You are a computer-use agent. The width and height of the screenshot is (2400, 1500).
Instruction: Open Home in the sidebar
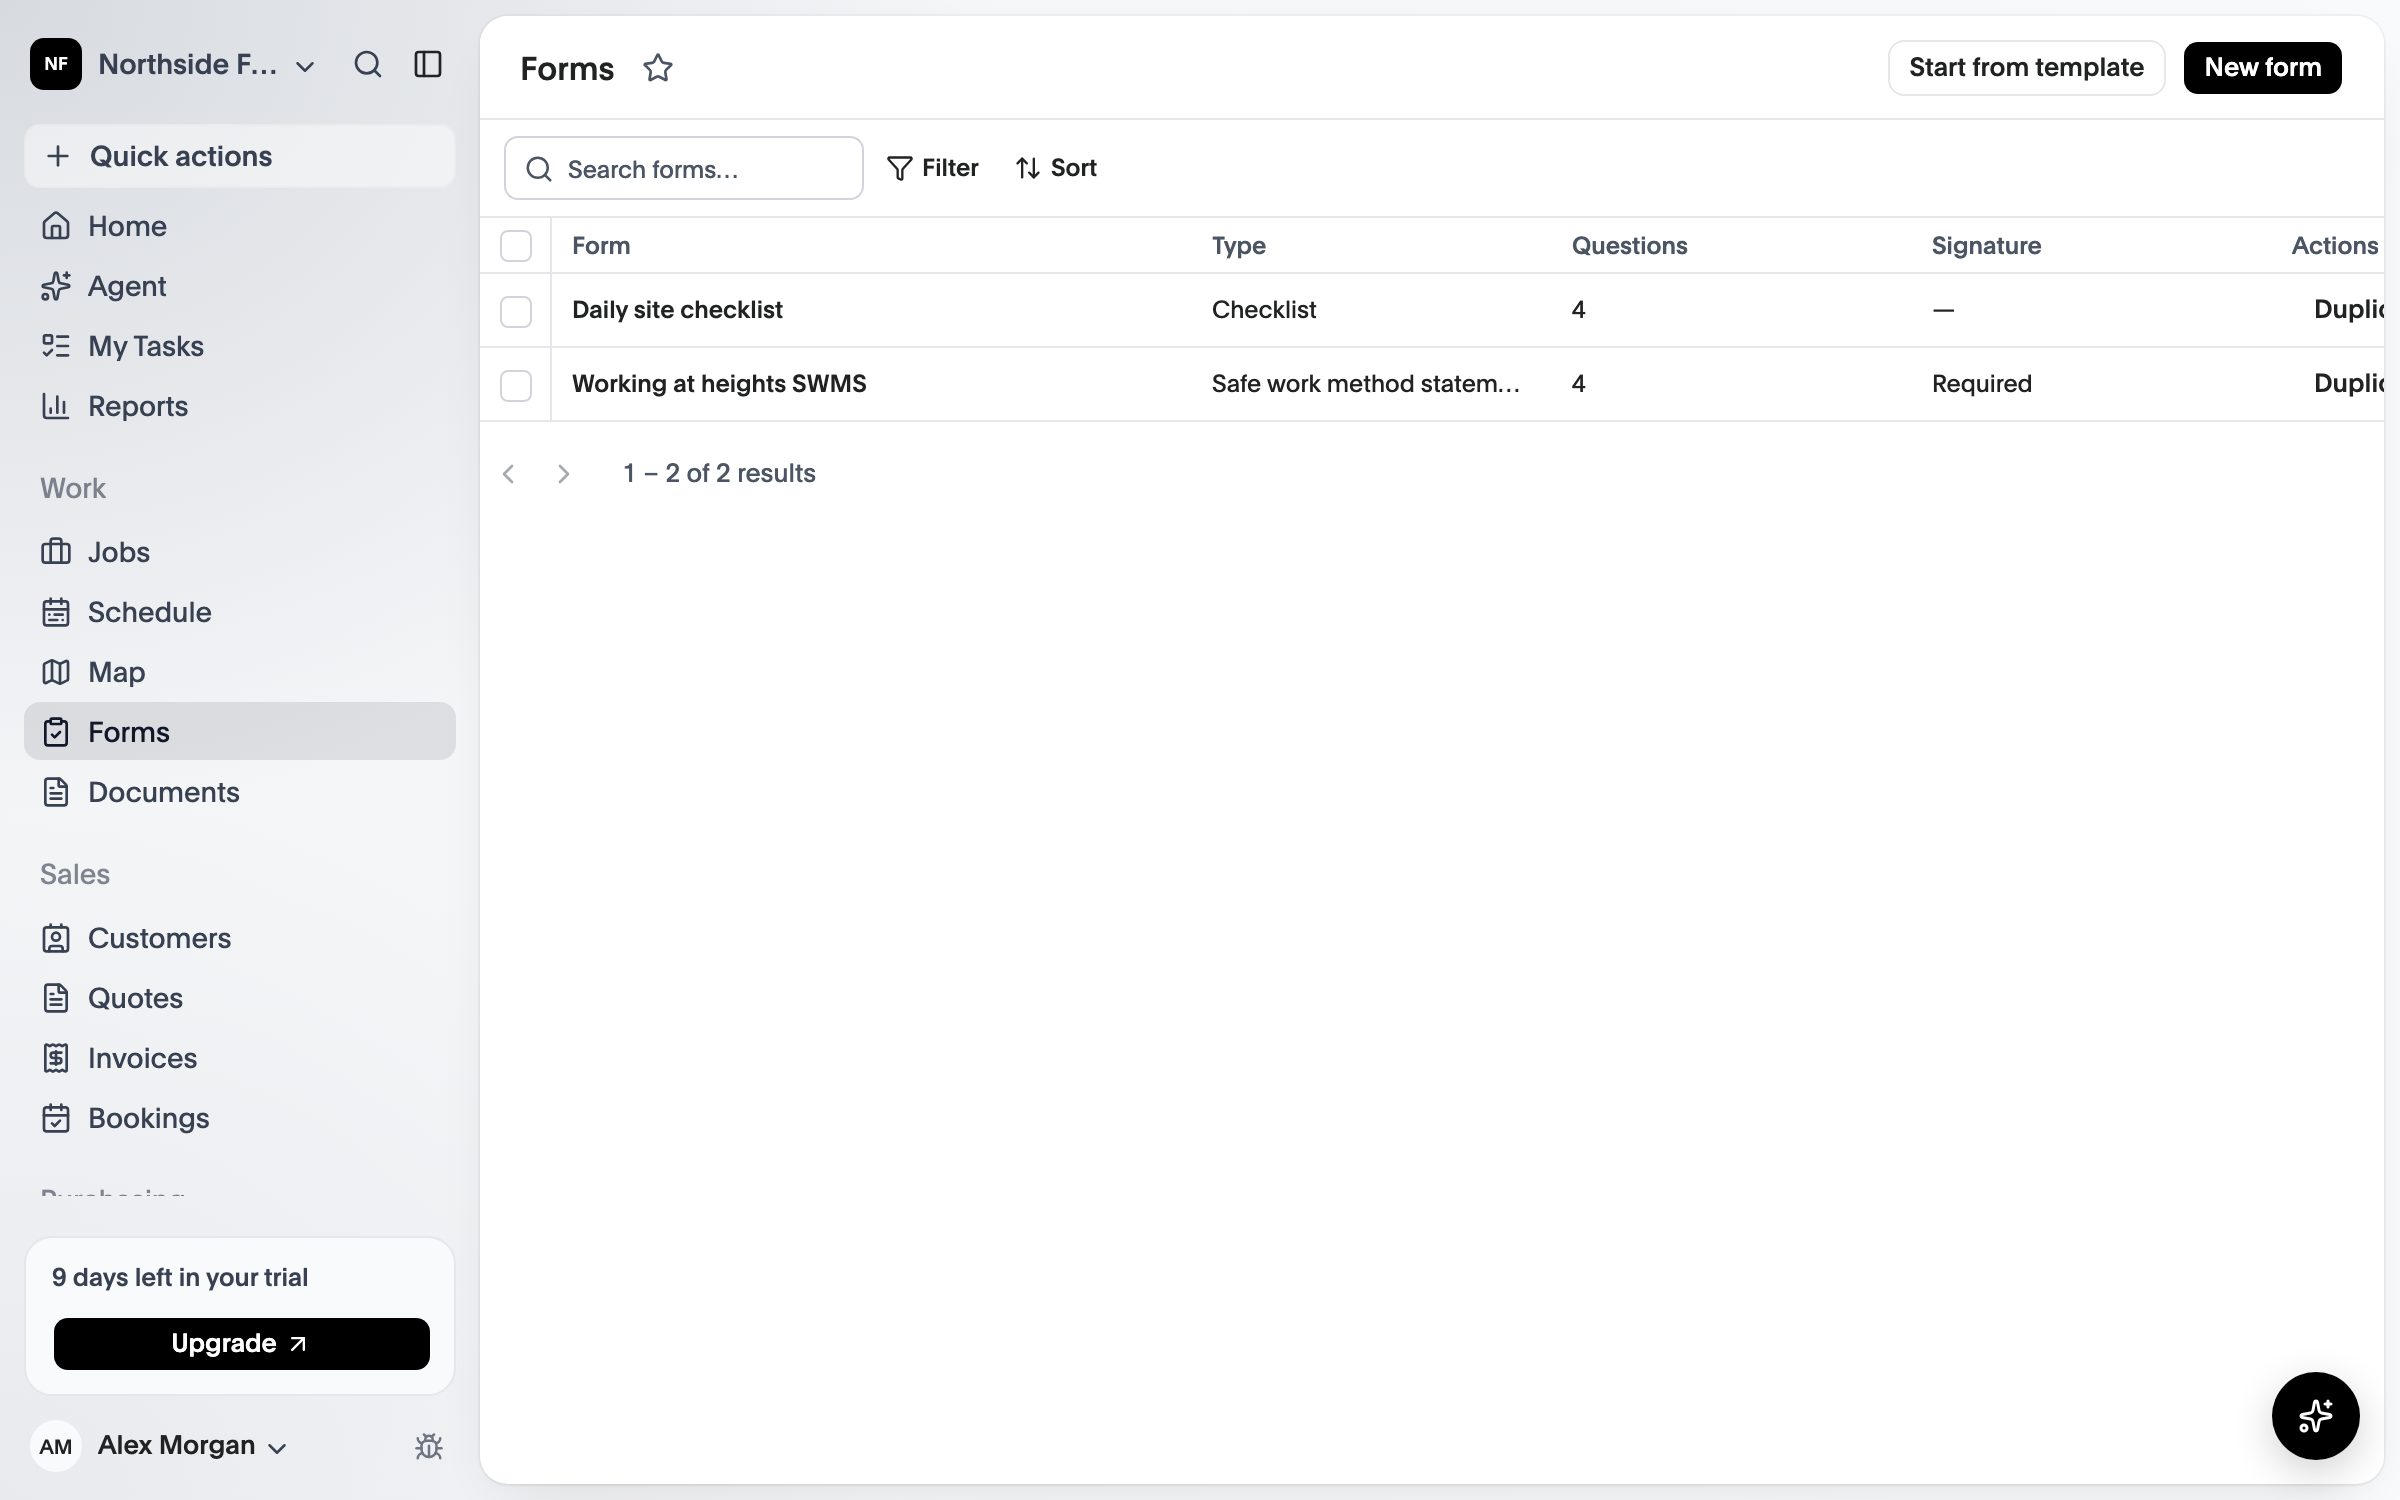click(x=240, y=226)
